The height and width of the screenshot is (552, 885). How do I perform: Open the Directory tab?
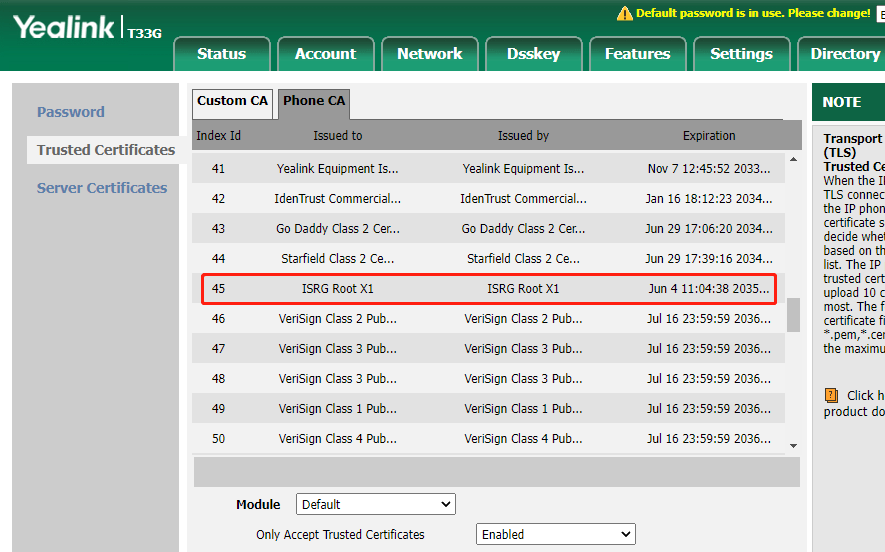(x=842, y=54)
